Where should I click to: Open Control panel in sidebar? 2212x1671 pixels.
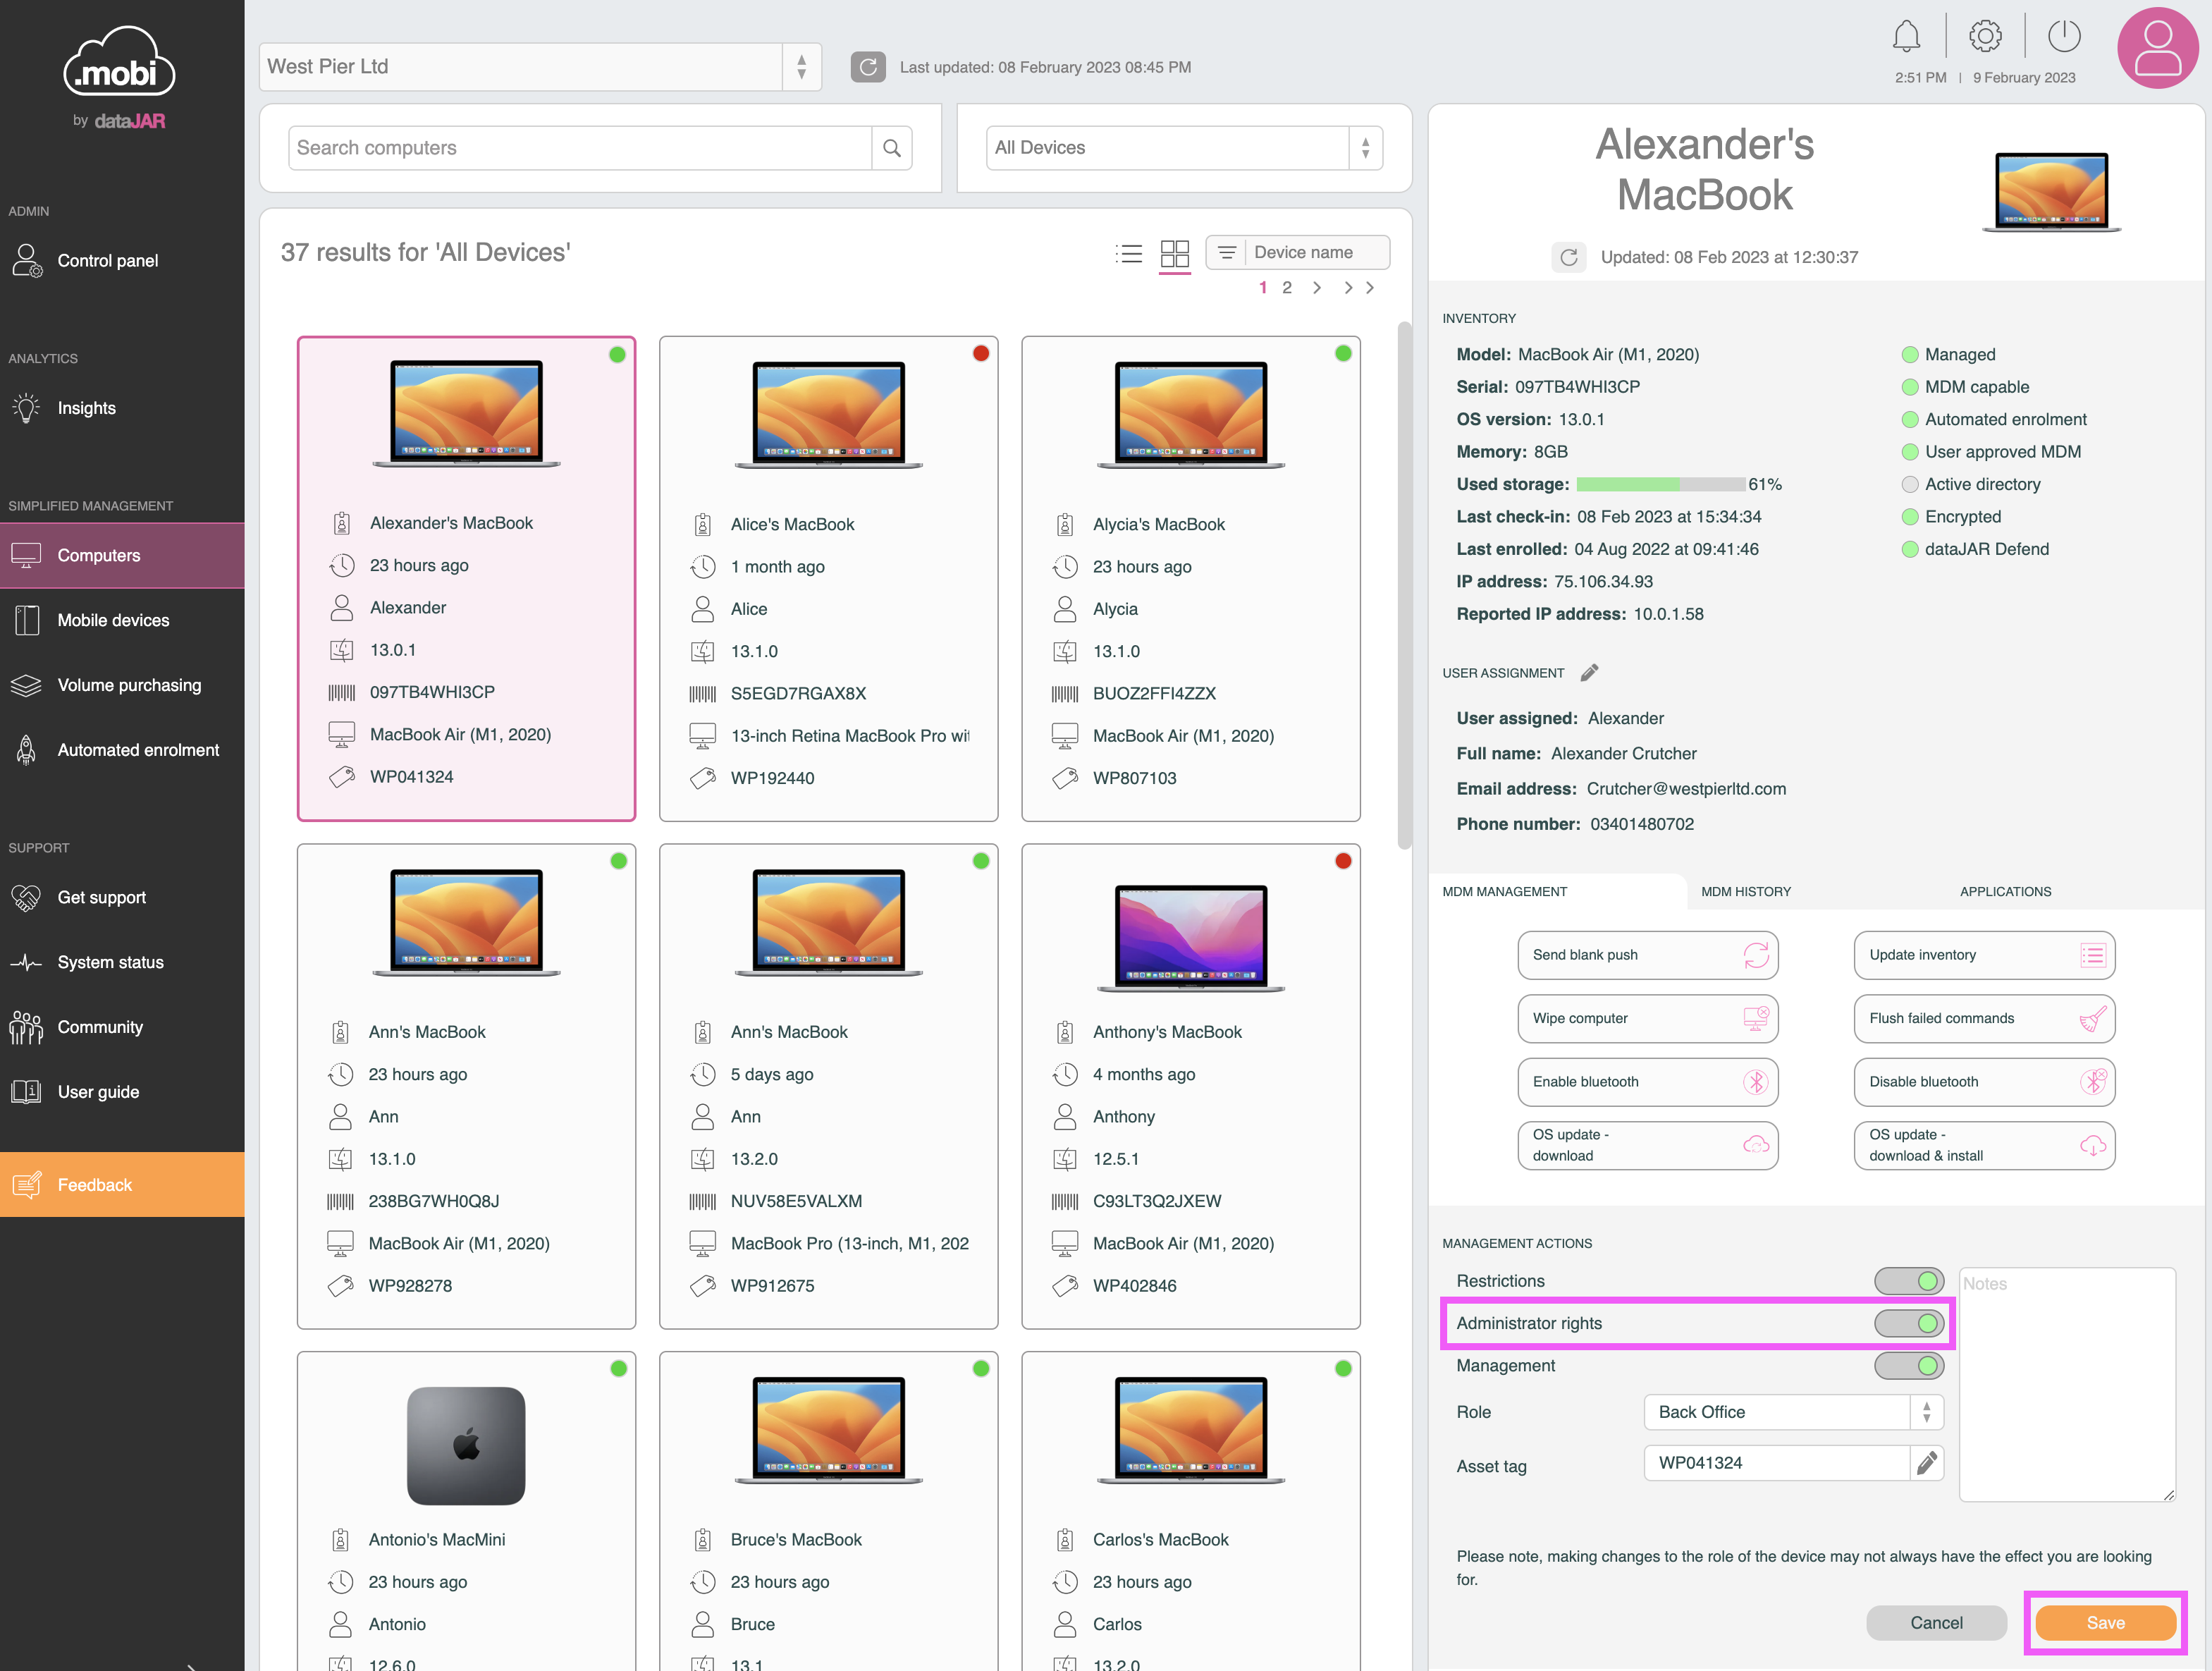click(x=122, y=261)
